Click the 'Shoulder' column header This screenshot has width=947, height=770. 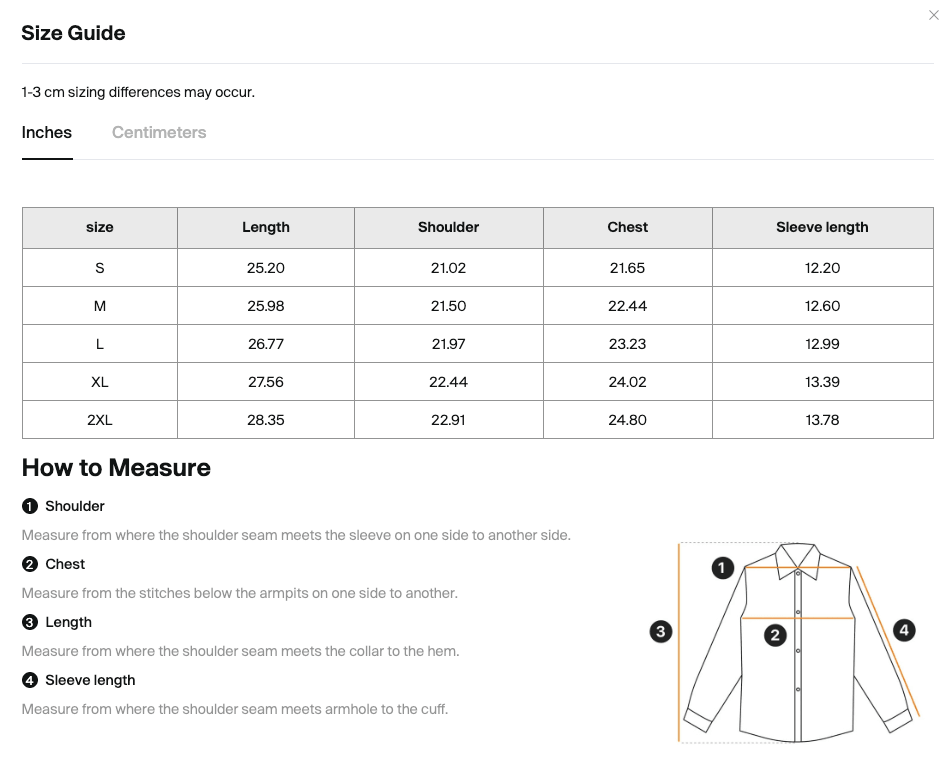tap(448, 228)
